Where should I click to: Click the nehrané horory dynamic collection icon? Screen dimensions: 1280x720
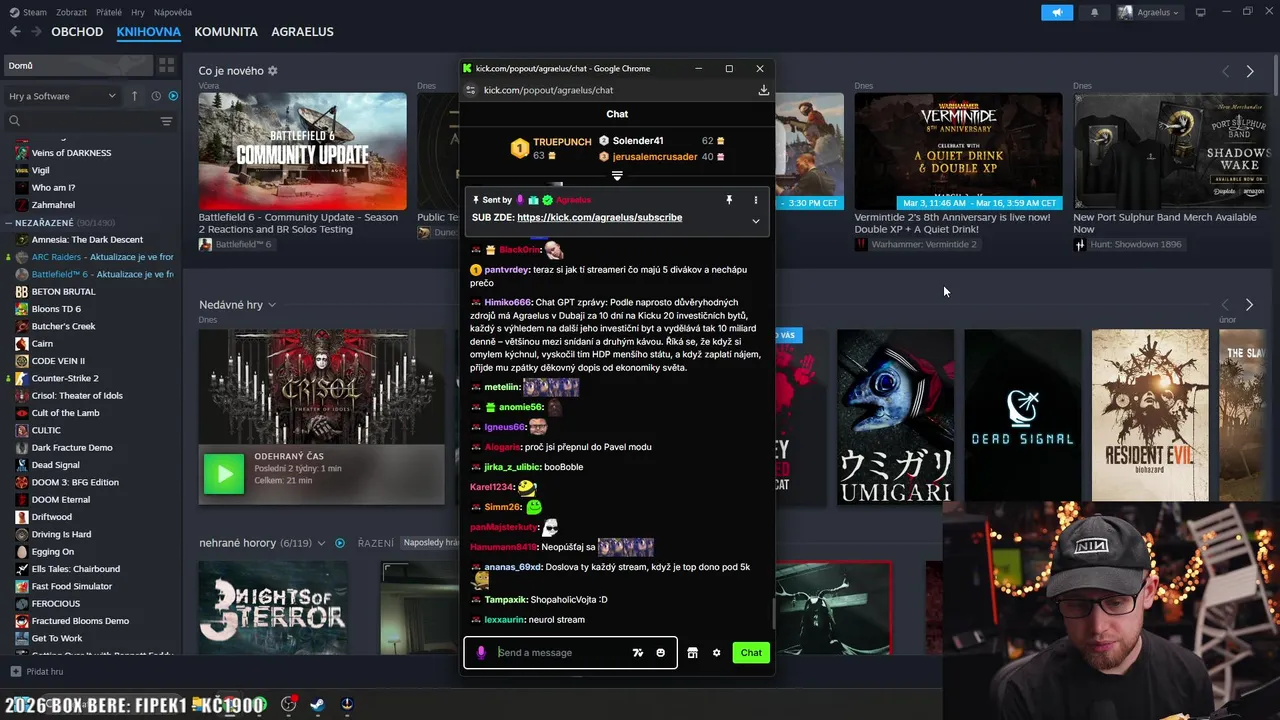click(x=340, y=543)
